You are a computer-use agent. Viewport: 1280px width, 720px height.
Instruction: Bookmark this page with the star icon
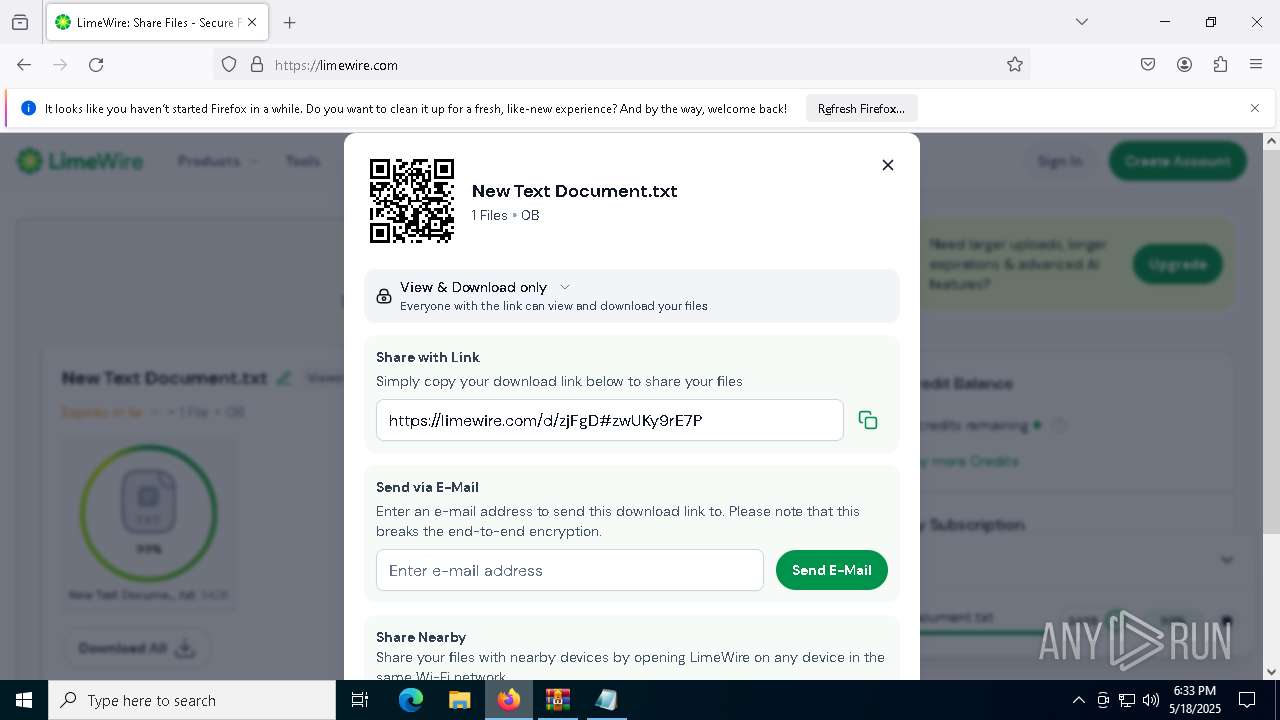click(1015, 65)
